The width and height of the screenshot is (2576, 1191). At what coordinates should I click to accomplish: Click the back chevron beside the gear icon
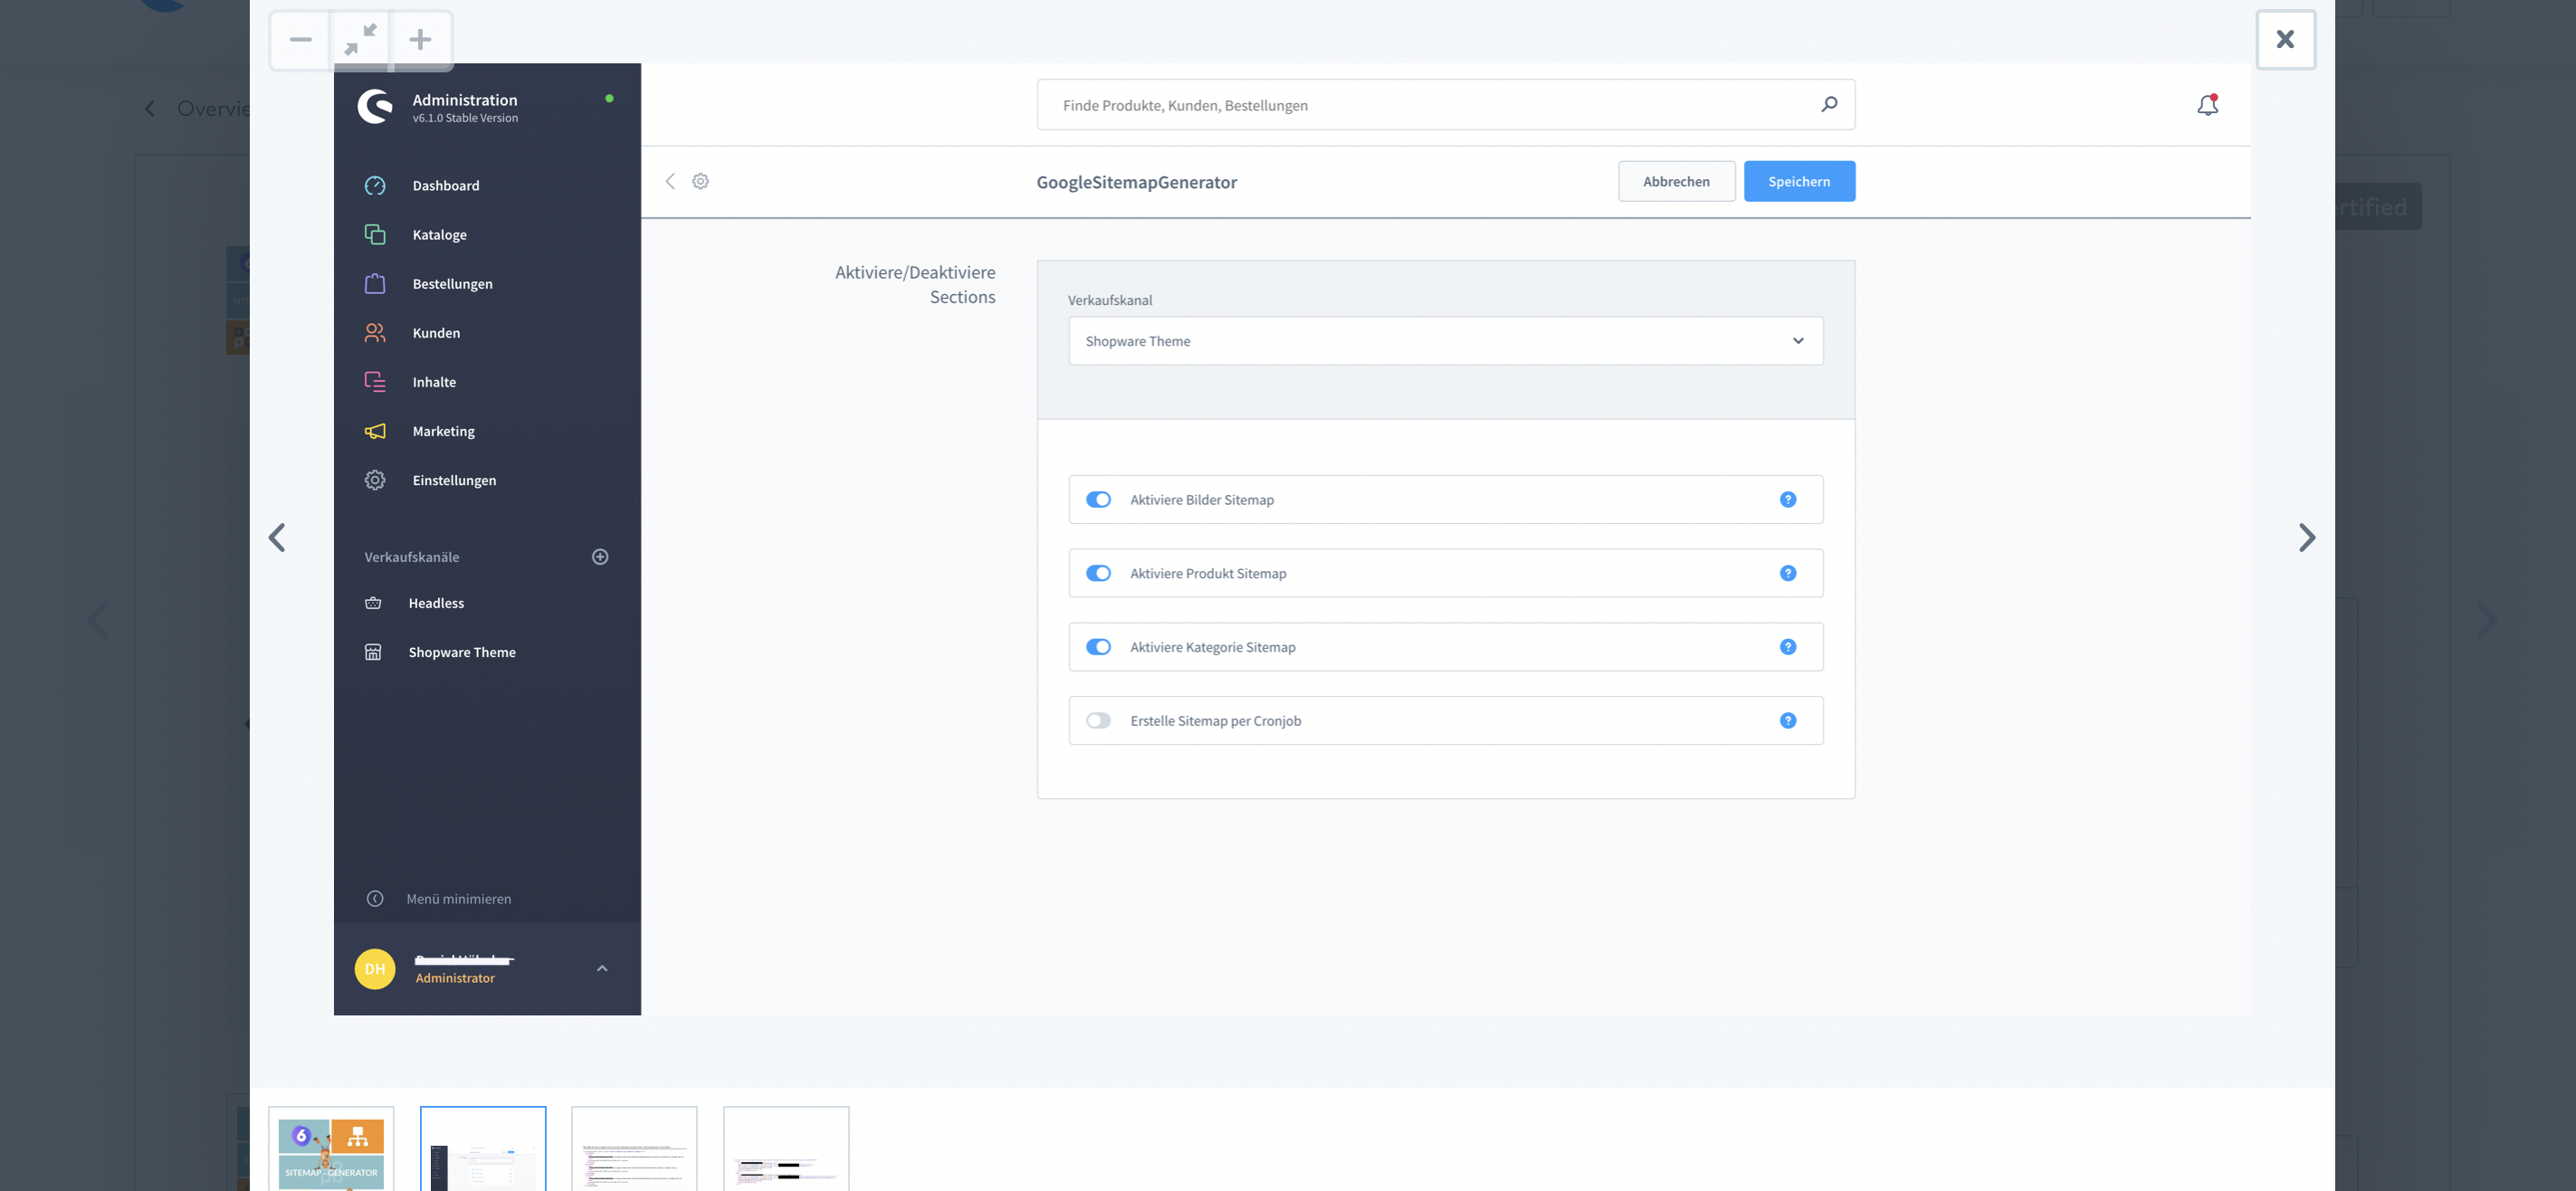670,181
